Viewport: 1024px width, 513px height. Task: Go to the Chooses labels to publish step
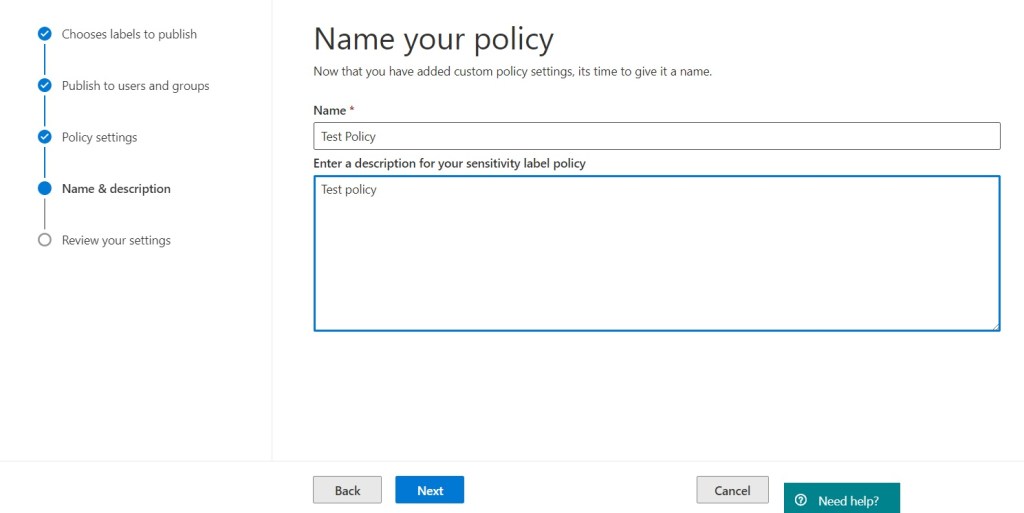tap(129, 34)
